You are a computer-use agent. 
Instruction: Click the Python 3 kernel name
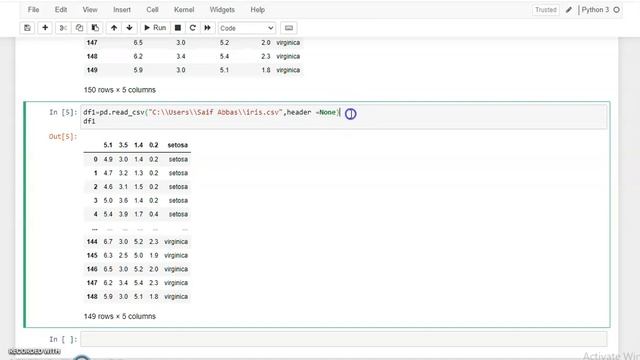tap(595, 10)
